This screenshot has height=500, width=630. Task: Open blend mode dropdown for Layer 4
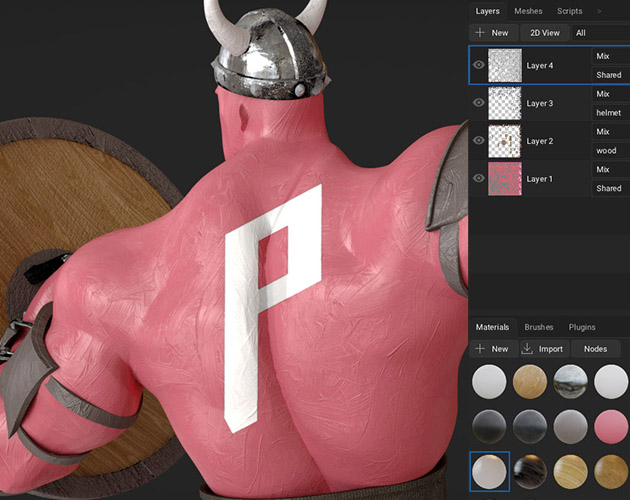(x=611, y=56)
